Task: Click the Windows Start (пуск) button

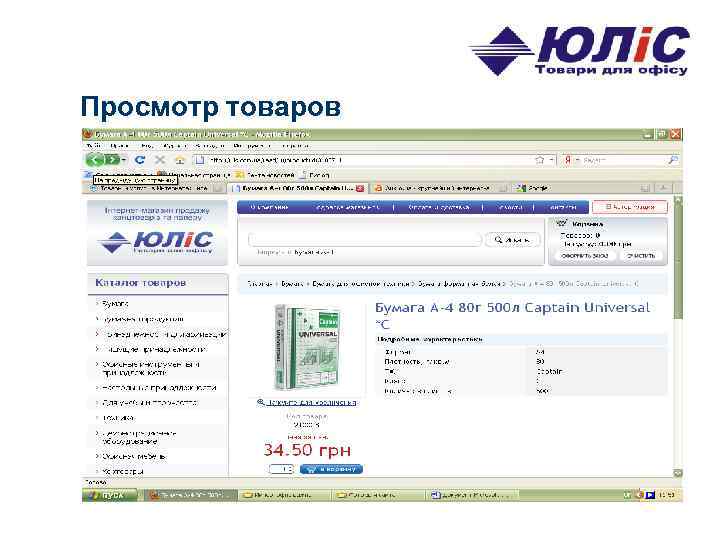Action: coord(109,495)
